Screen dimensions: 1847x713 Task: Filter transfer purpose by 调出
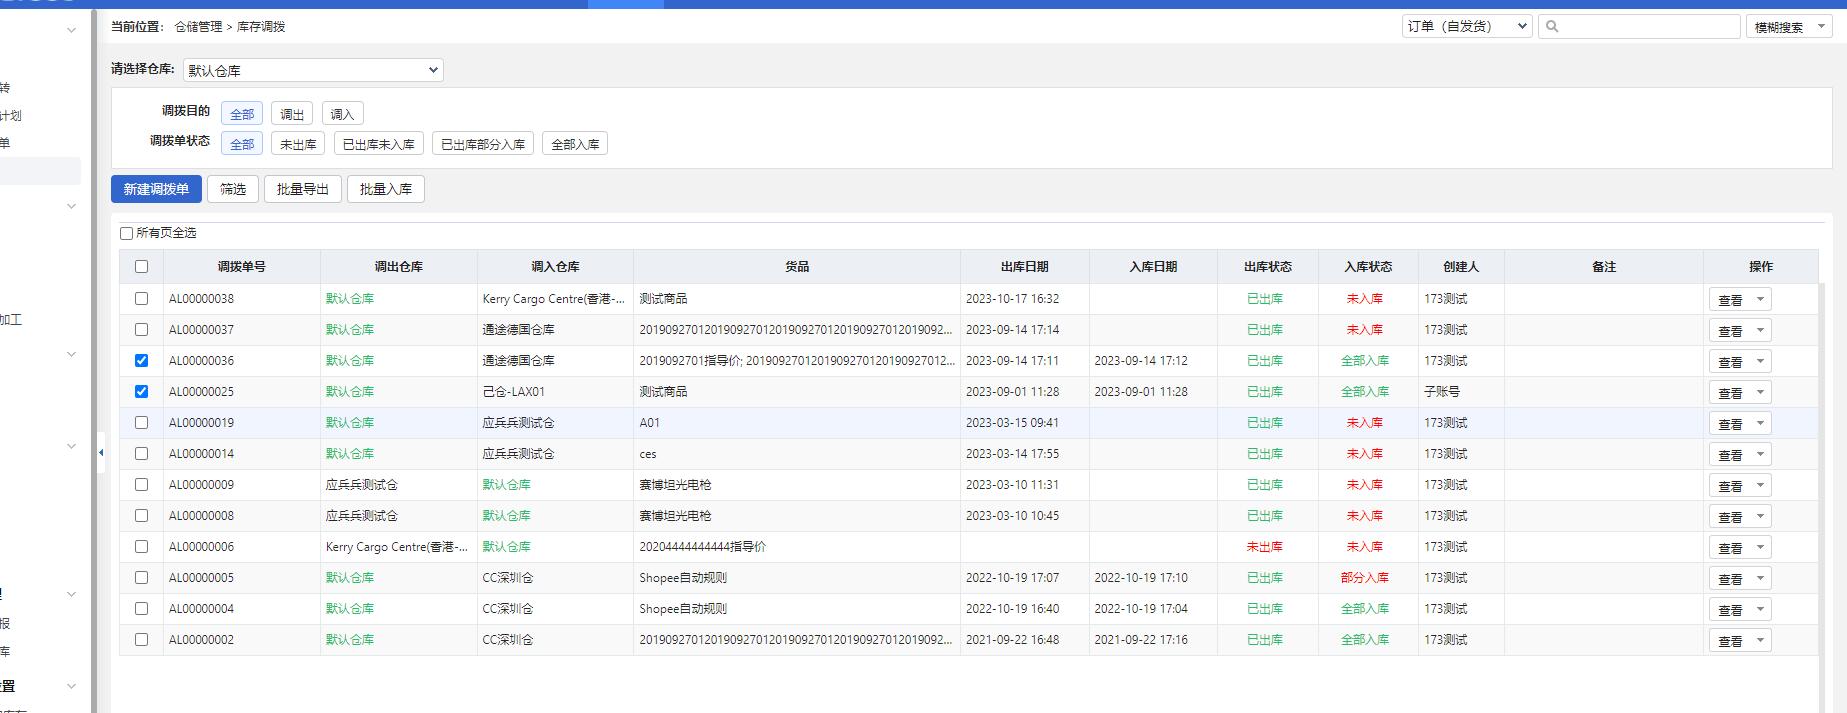[x=292, y=114]
